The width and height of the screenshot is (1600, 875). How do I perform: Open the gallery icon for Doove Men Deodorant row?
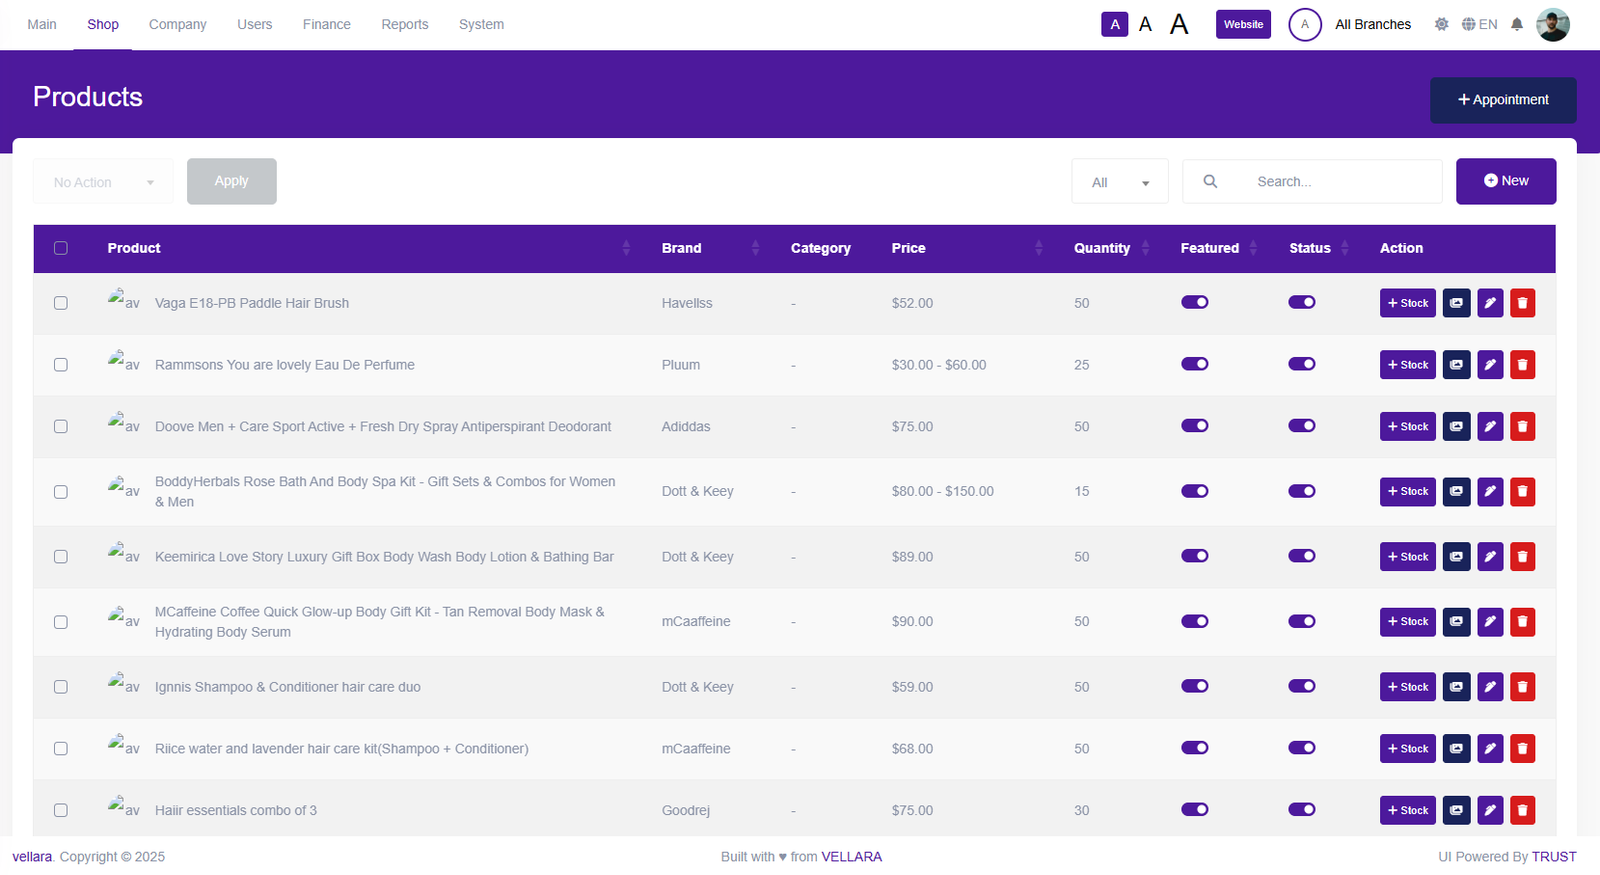(1456, 427)
